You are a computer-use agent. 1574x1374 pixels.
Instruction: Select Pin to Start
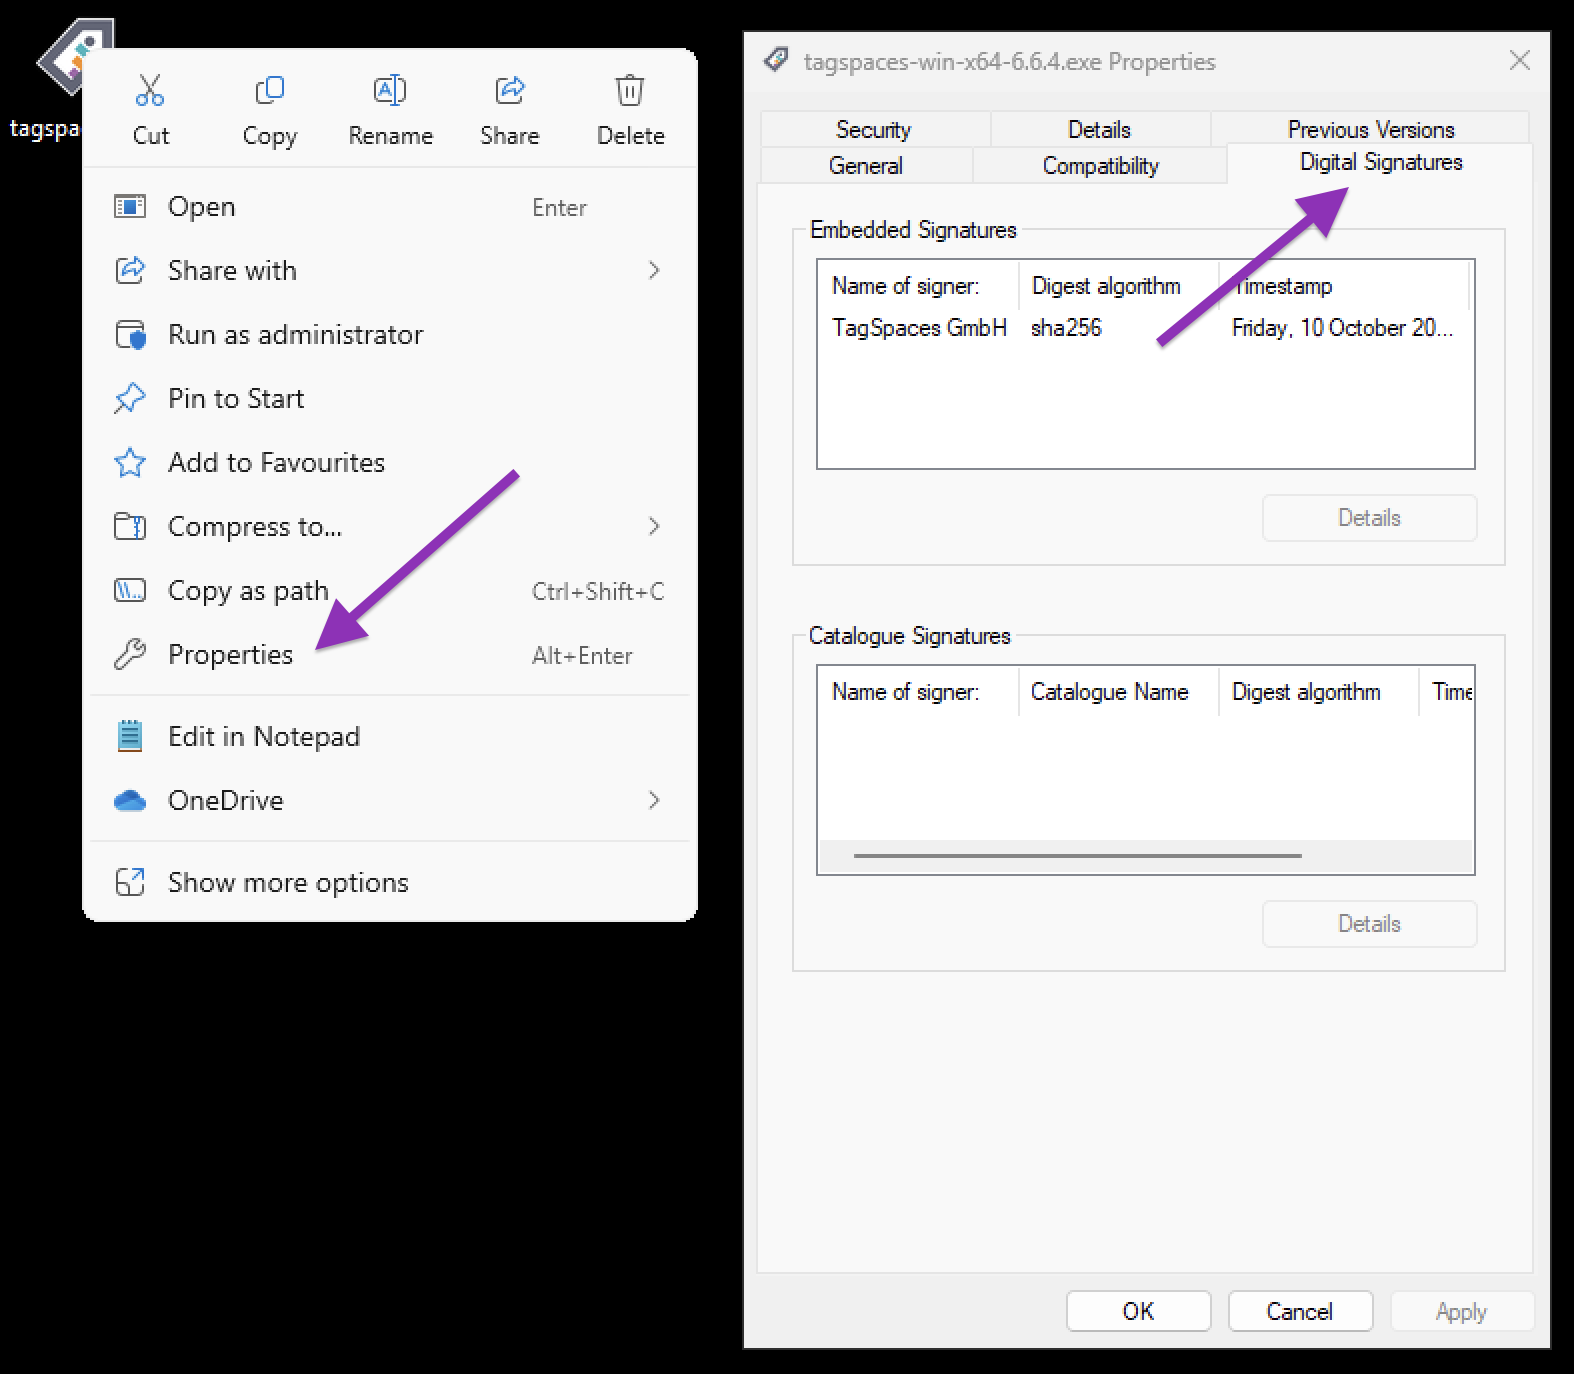390,398
